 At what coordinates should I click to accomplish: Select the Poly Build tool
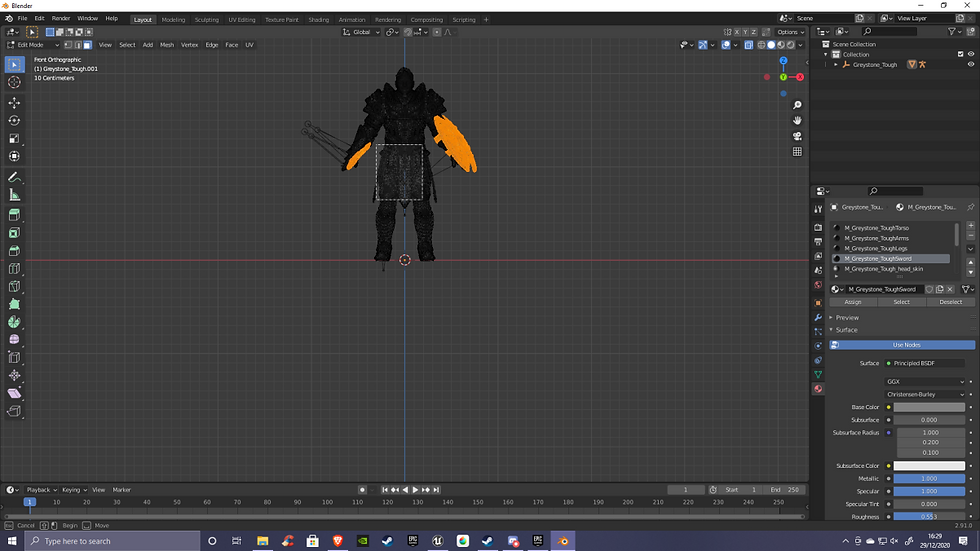click(14, 304)
